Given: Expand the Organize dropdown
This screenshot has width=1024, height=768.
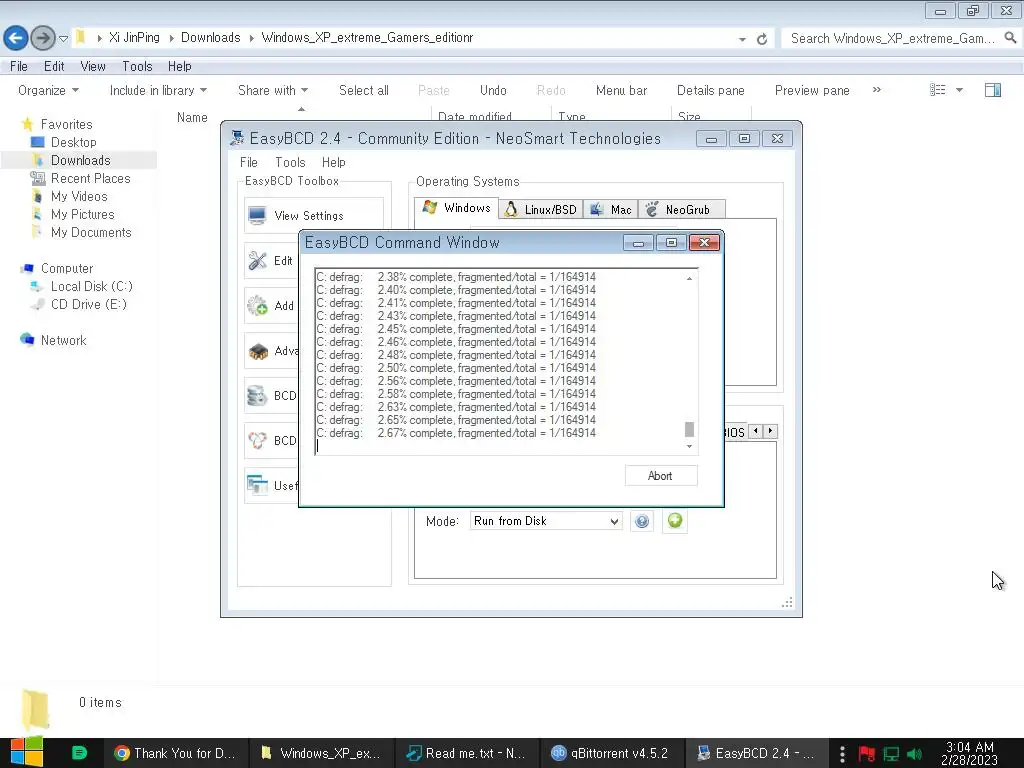Looking at the screenshot, I should point(48,90).
